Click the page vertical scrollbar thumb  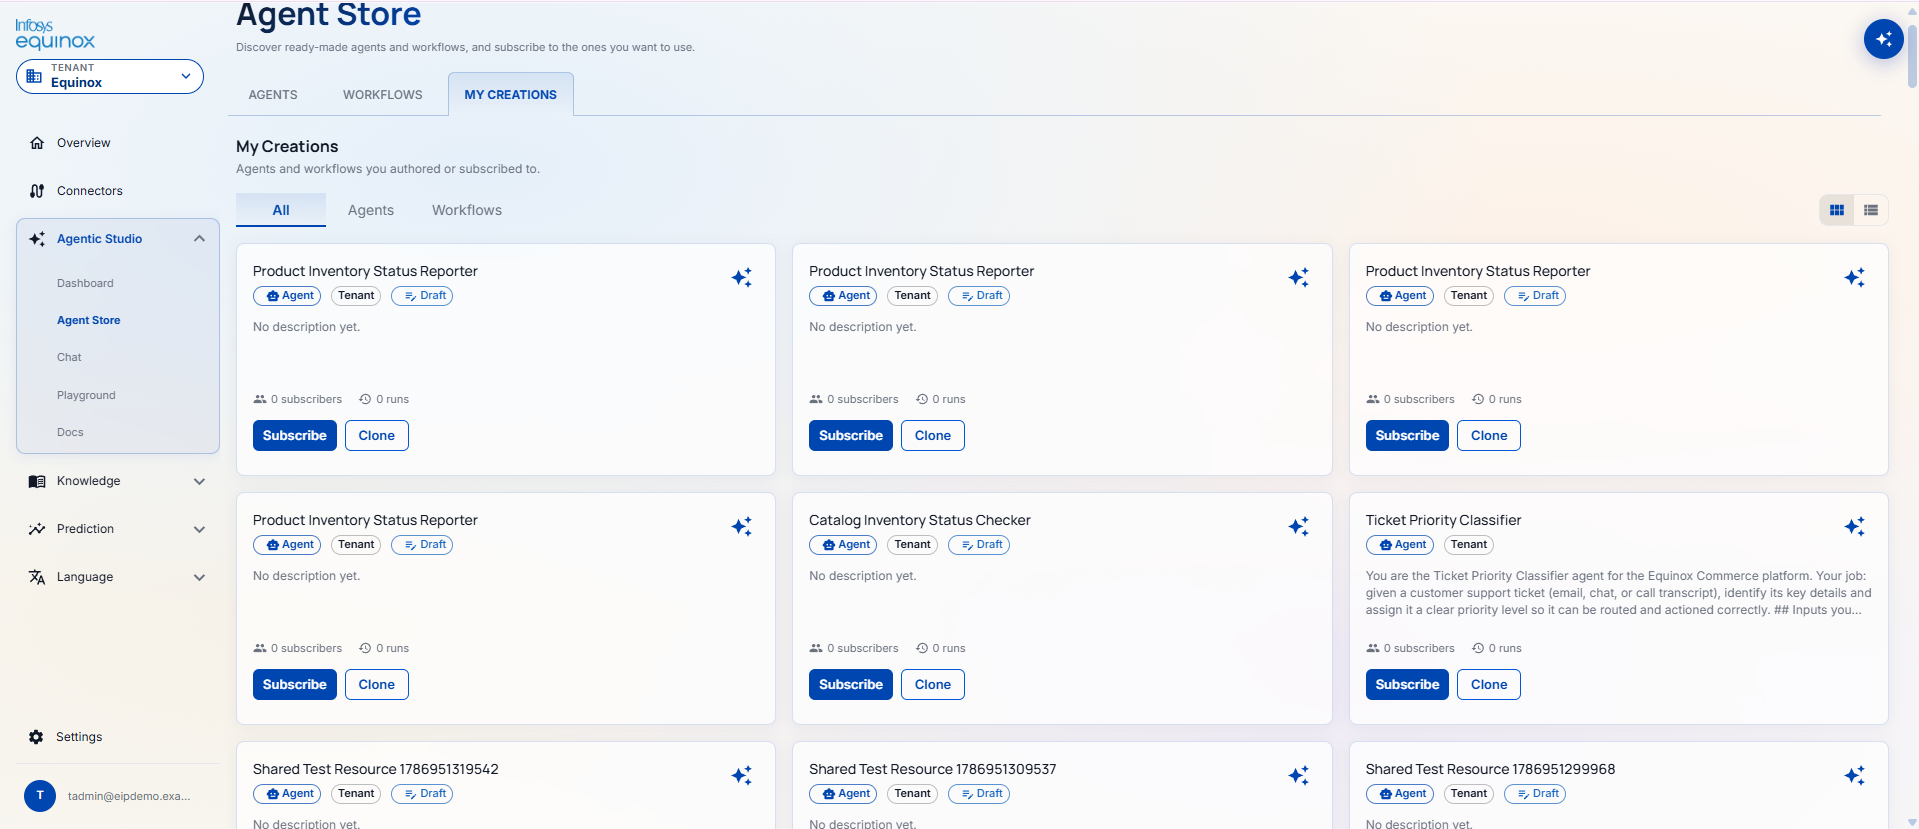1912,55
